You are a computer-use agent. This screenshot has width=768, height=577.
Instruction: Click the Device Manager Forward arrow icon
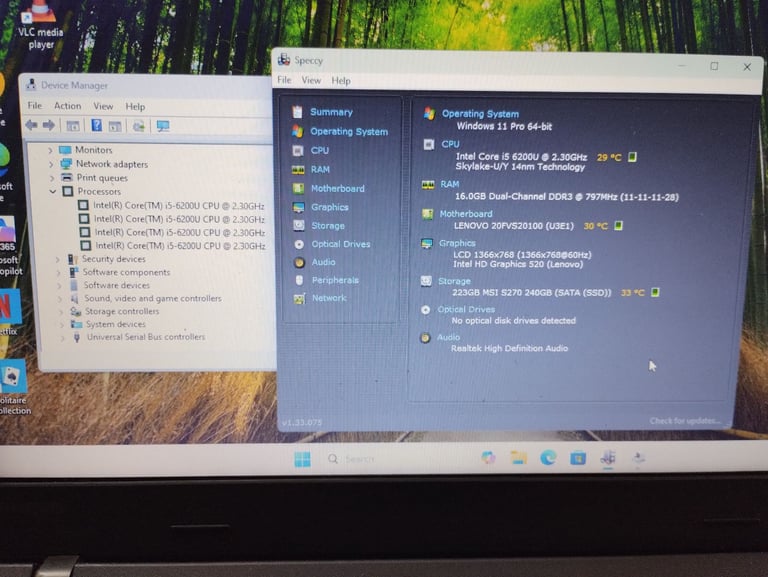48,125
